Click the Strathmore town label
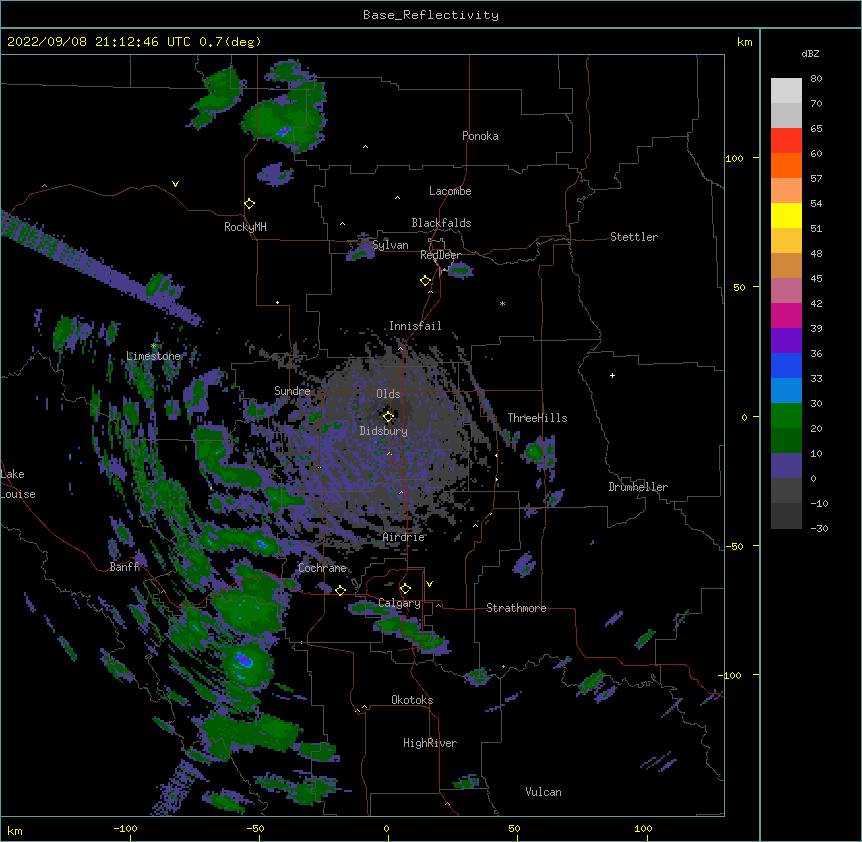Image resolution: width=862 pixels, height=842 pixels. tap(516, 608)
